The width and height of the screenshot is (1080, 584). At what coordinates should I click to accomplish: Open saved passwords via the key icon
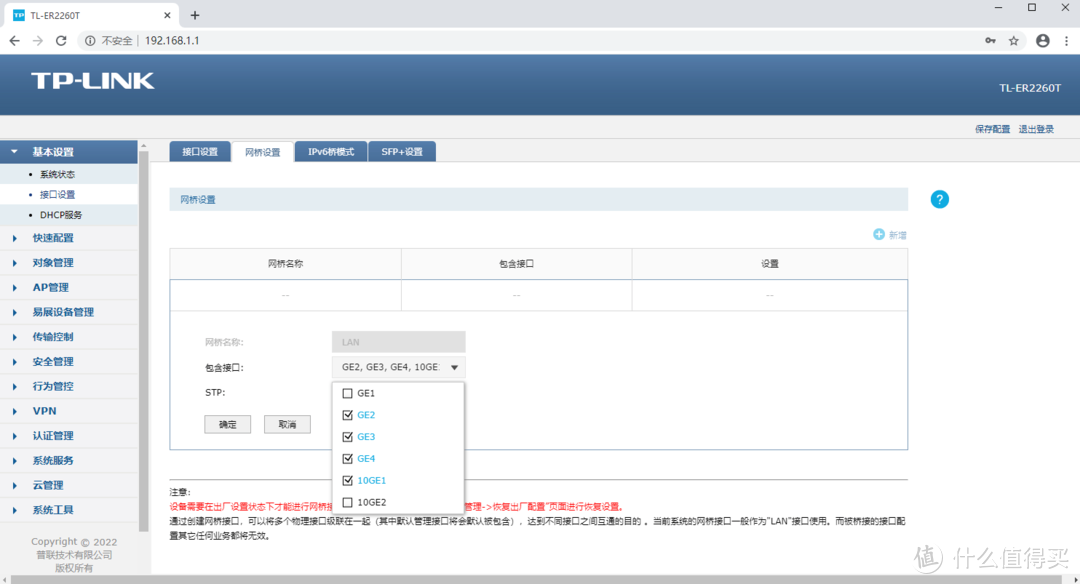coord(990,40)
